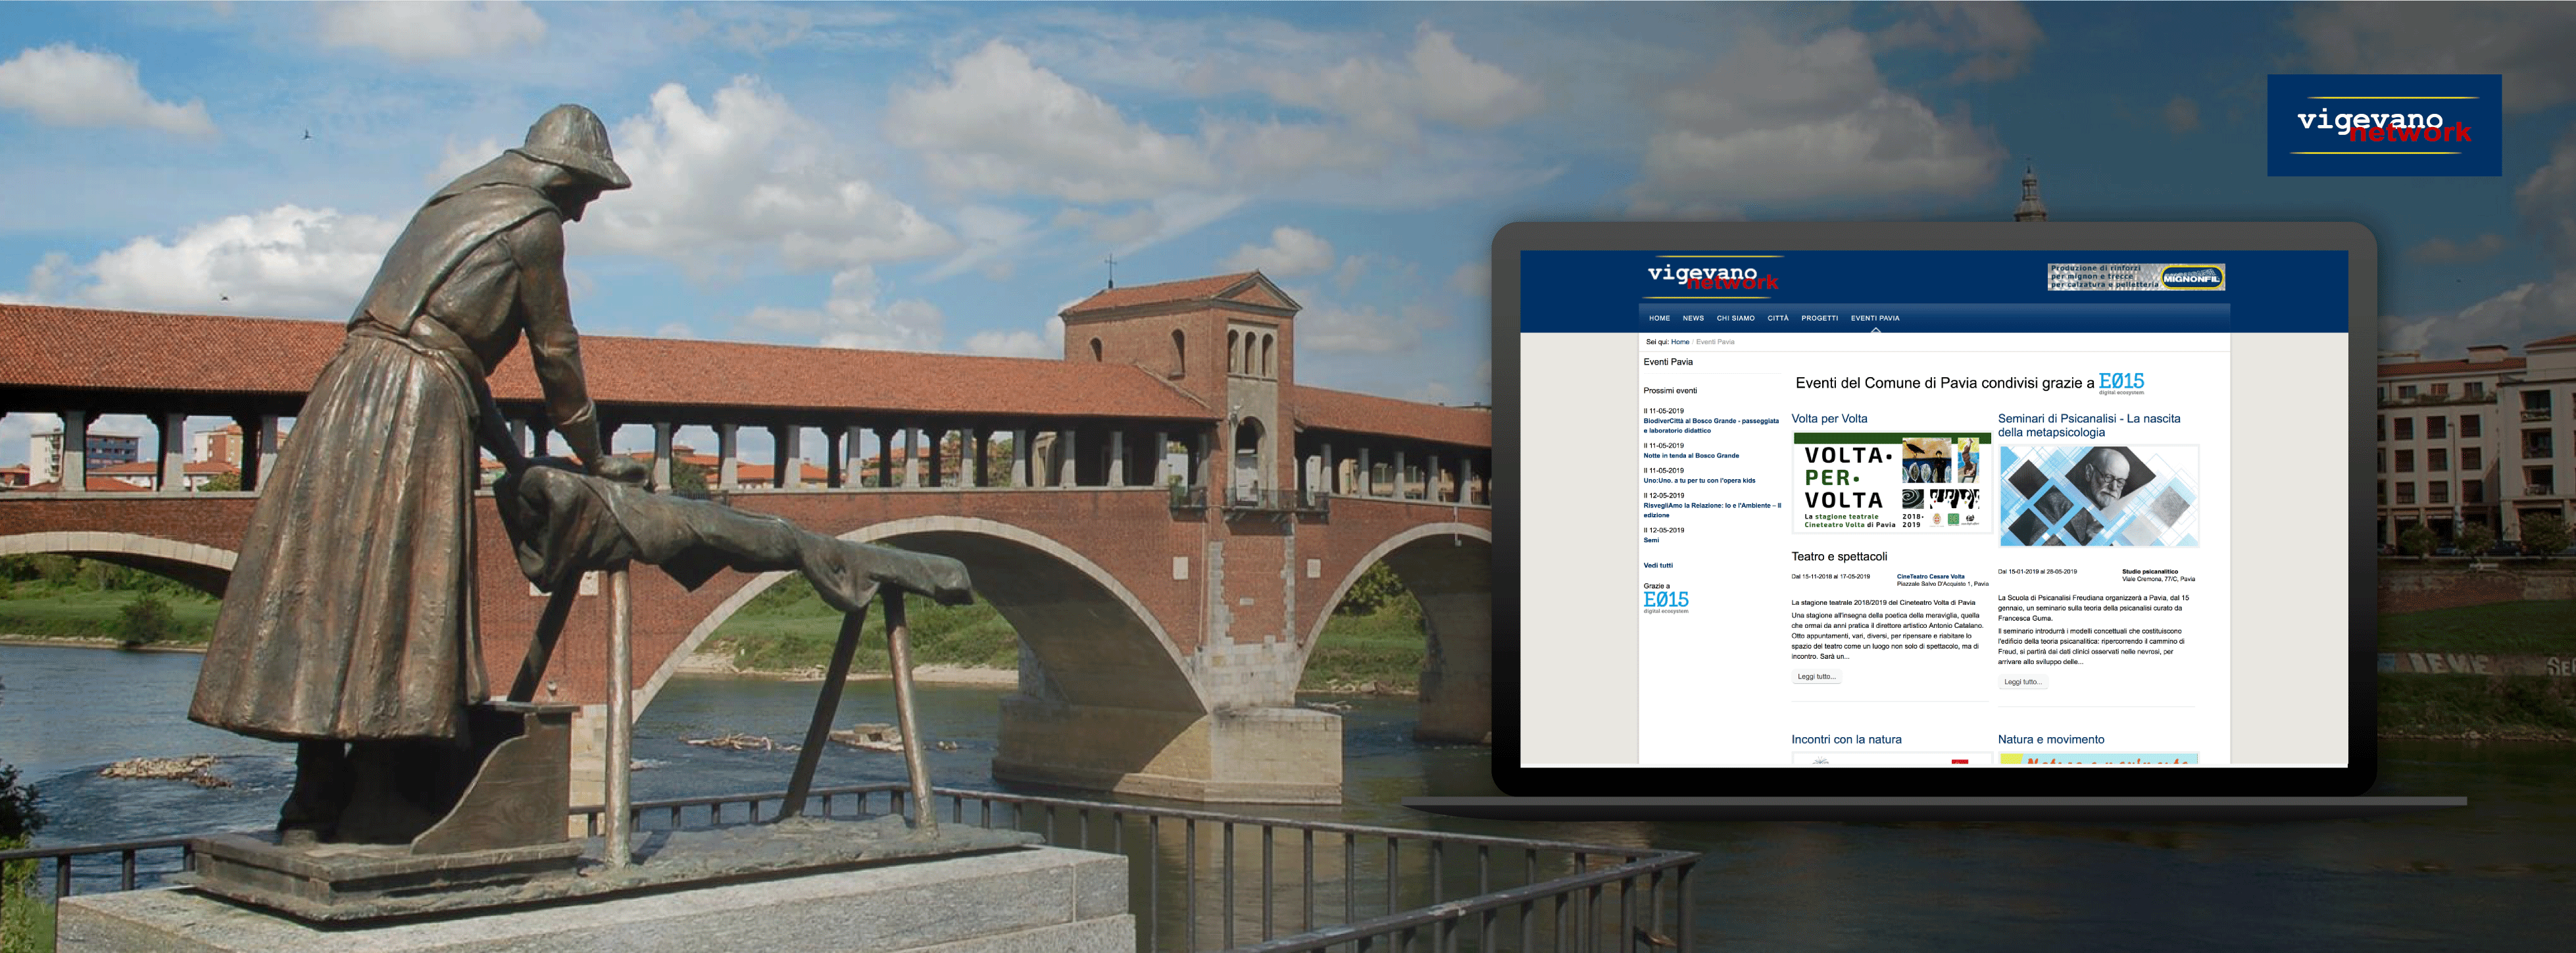This screenshot has height=953, width=2576.
Task: Click the E015 logo under 'Grazie a'
Action: click(1666, 600)
